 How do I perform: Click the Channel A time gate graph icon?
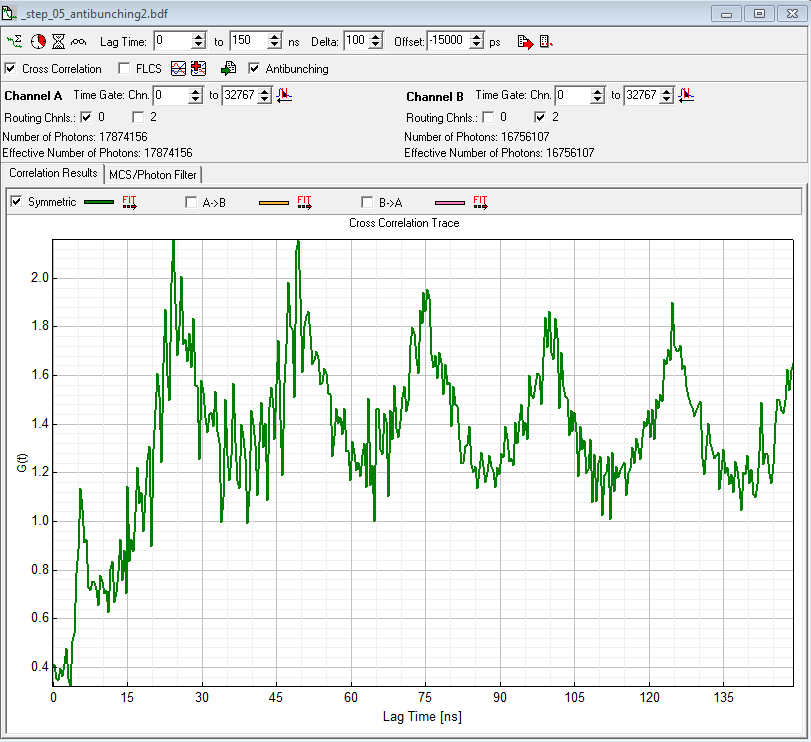pyautogui.click(x=284, y=95)
